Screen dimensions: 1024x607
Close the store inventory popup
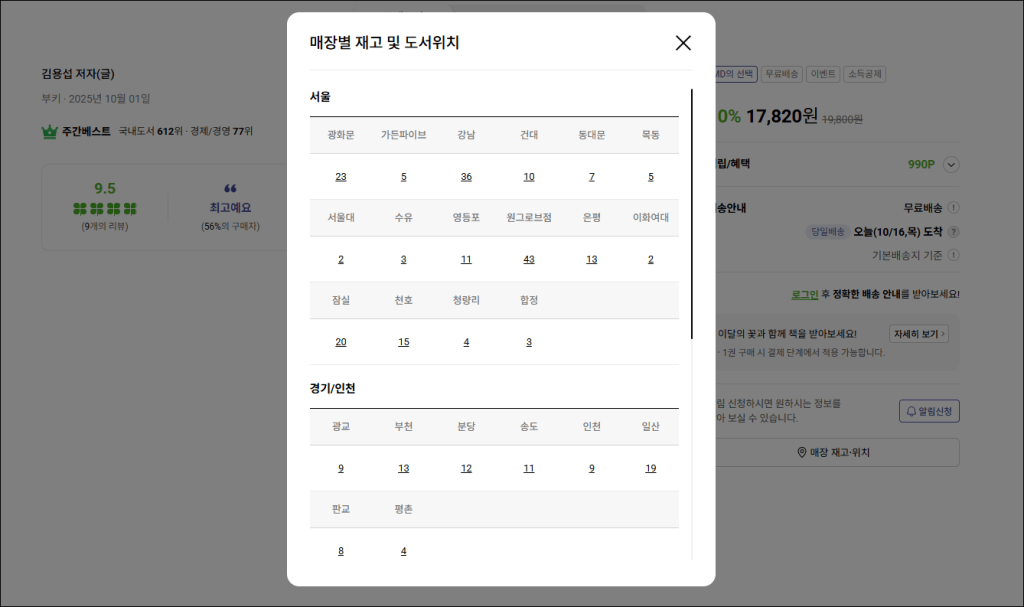coord(683,43)
